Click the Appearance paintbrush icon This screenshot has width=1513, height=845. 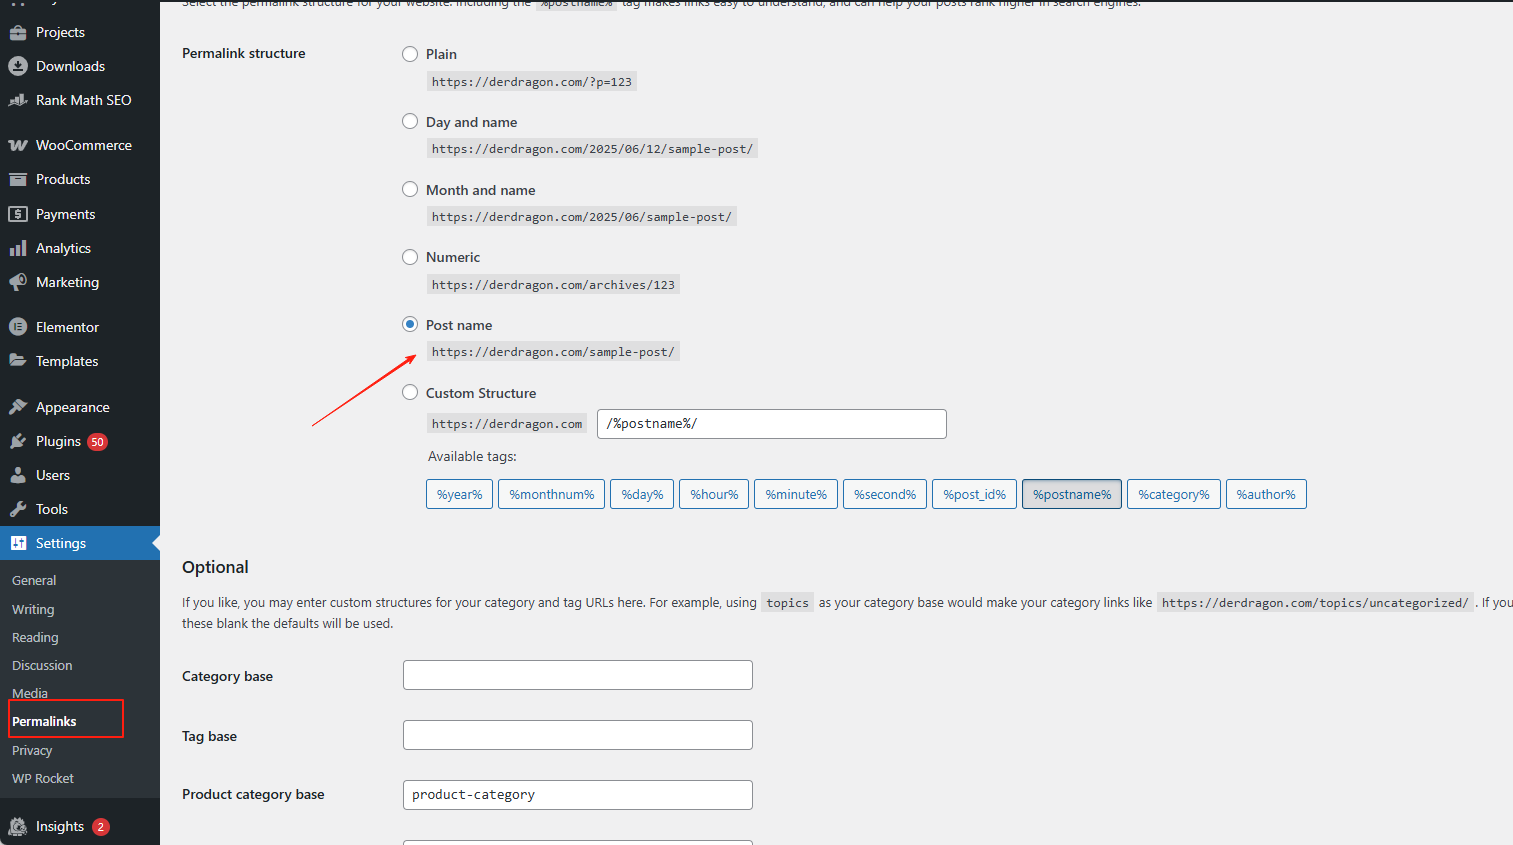pyautogui.click(x=18, y=407)
